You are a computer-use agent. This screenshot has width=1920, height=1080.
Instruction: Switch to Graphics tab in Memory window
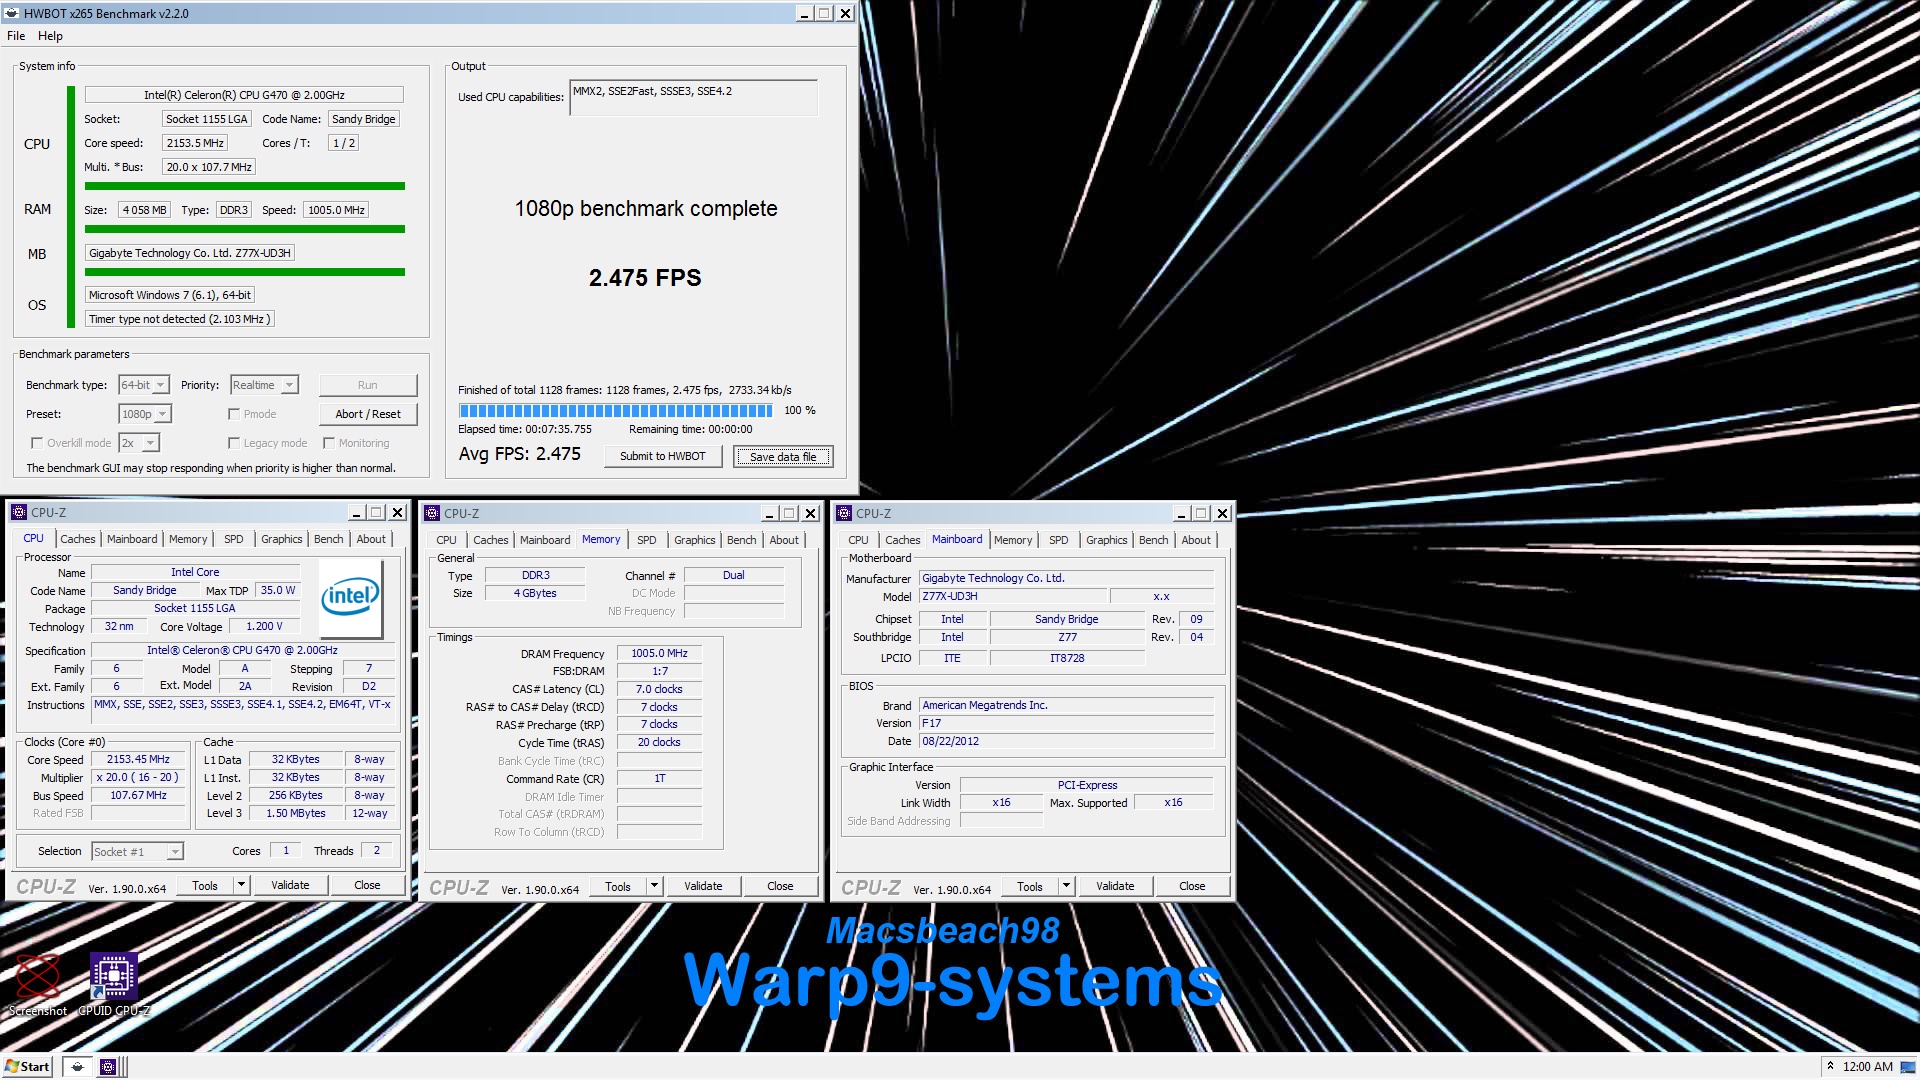[695, 540]
